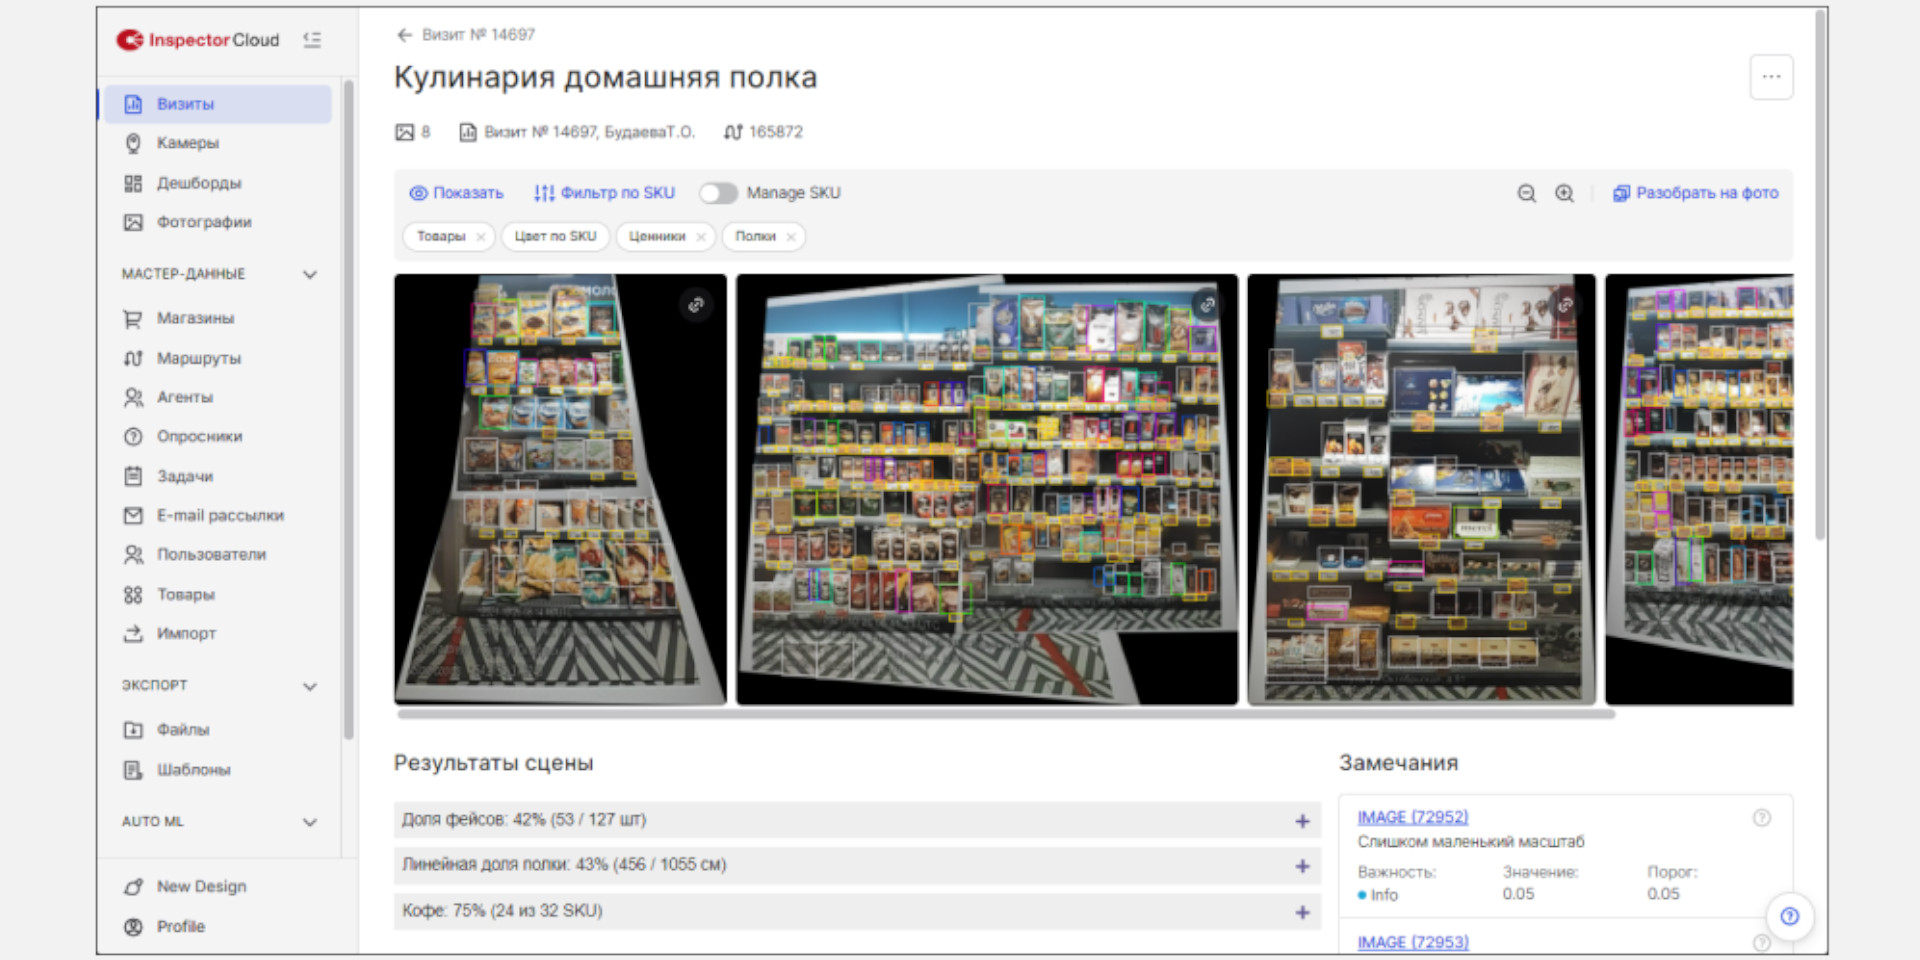Click the info icon beside IMAGE (72952)
Viewport: 1920px width, 960px height.
click(1761, 818)
